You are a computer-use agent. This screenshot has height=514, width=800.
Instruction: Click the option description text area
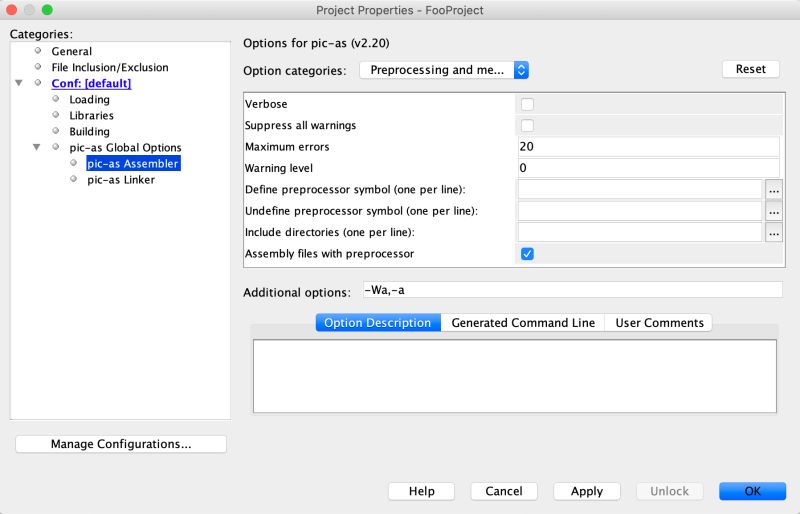[515, 376]
